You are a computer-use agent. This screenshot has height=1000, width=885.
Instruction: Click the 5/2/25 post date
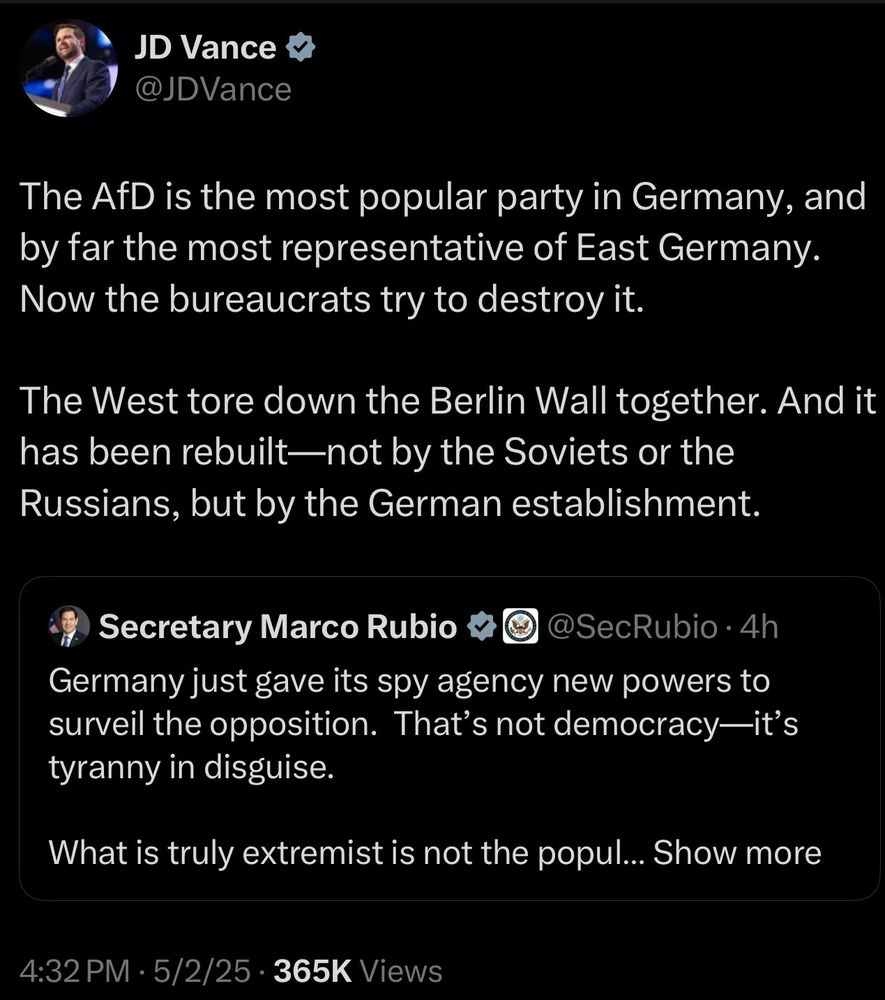point(202,971)
